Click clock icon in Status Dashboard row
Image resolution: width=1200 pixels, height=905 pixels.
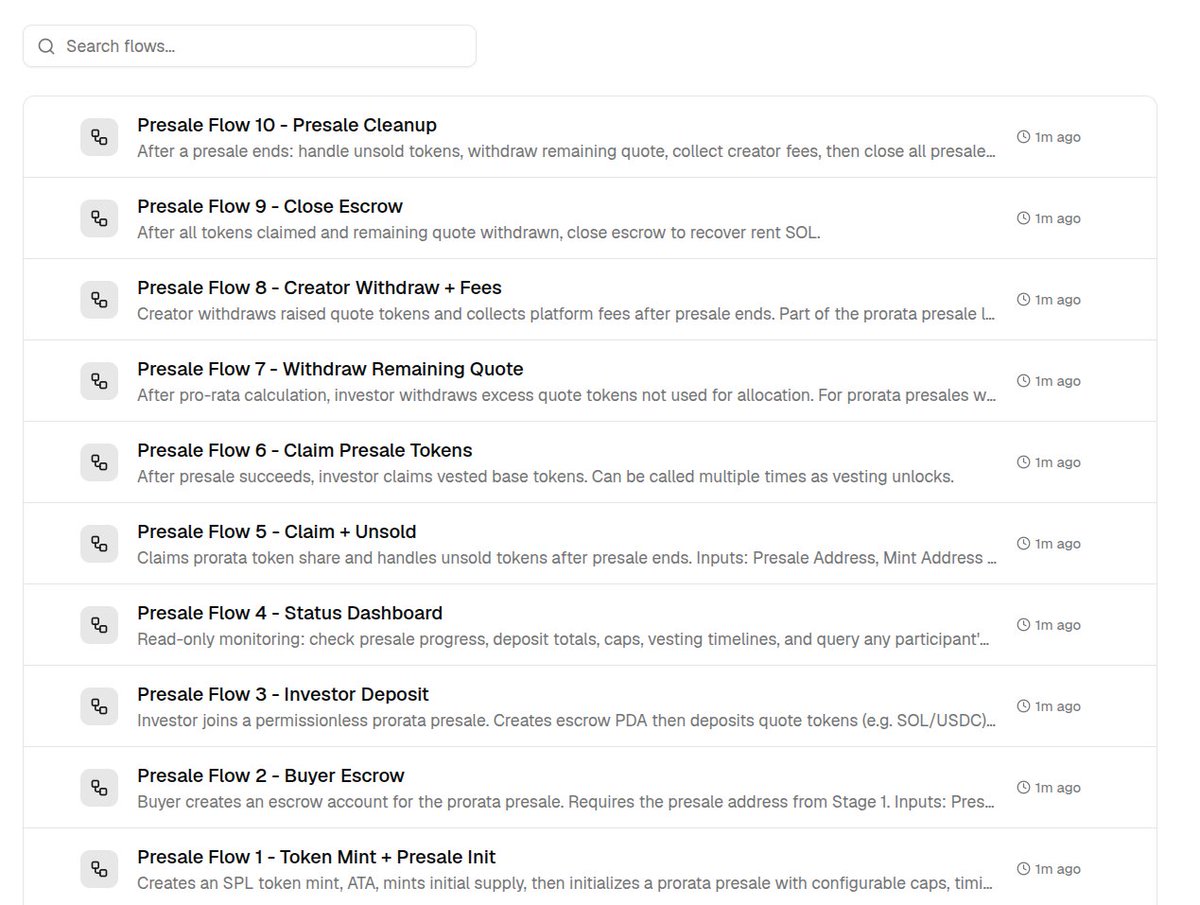click(x=1023, y=625)
